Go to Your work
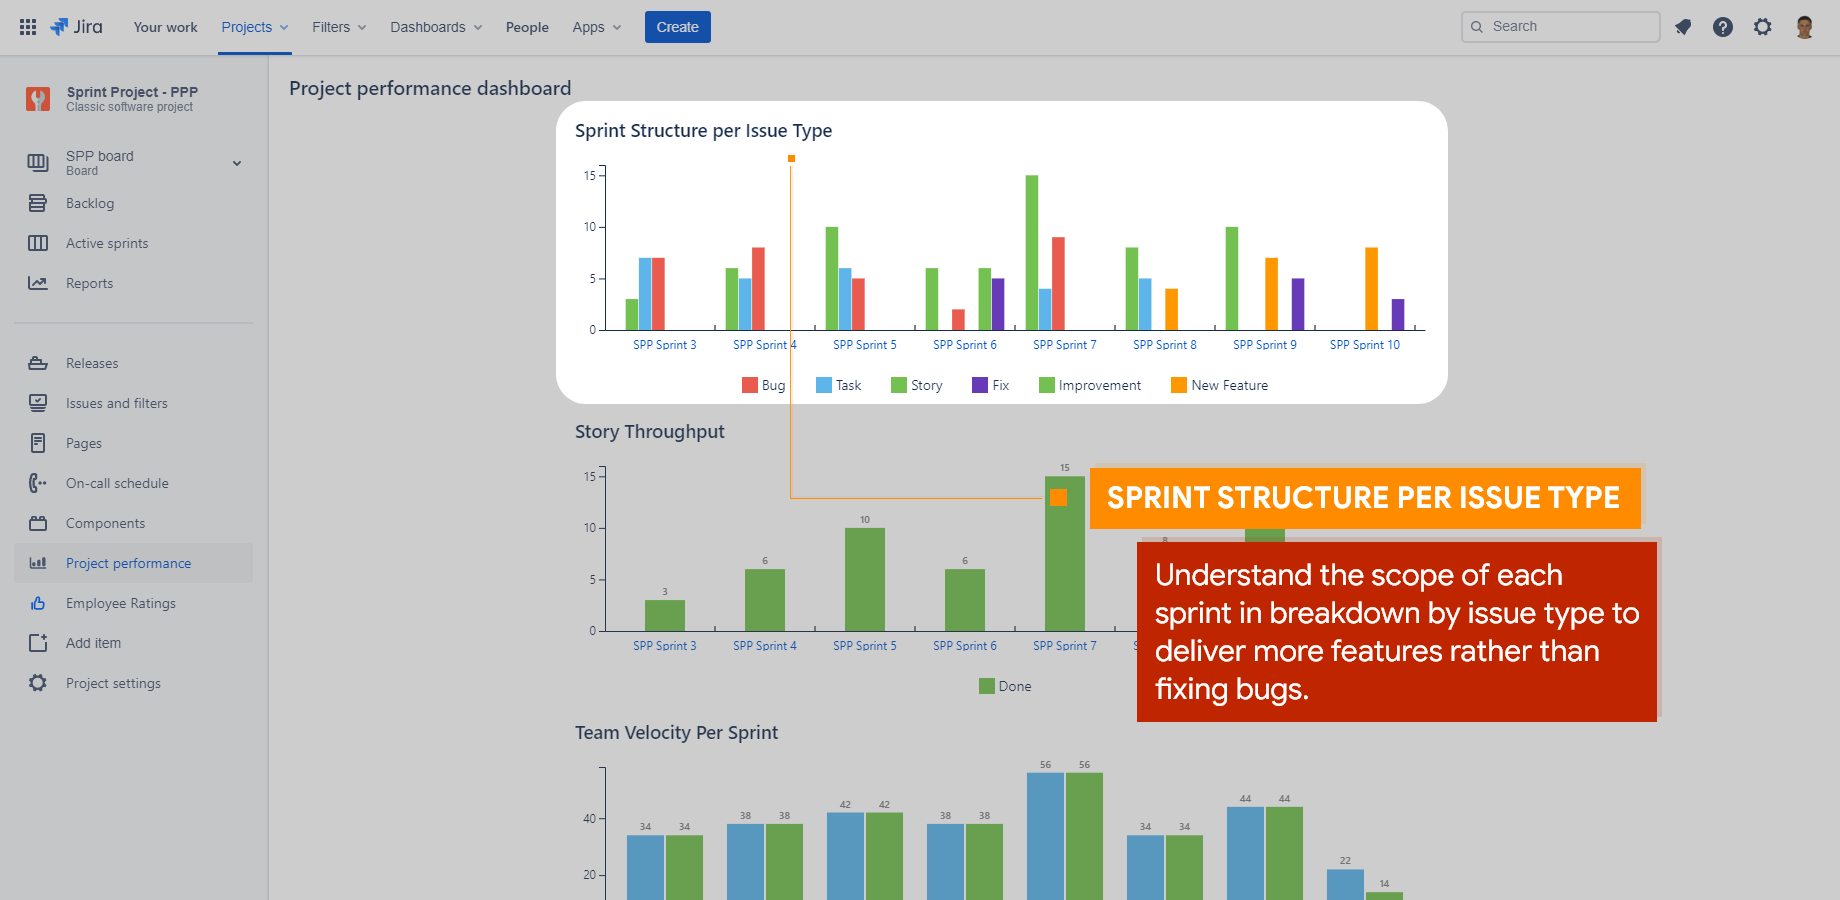Screen dimensions: 1840x900 coord(166,27)
